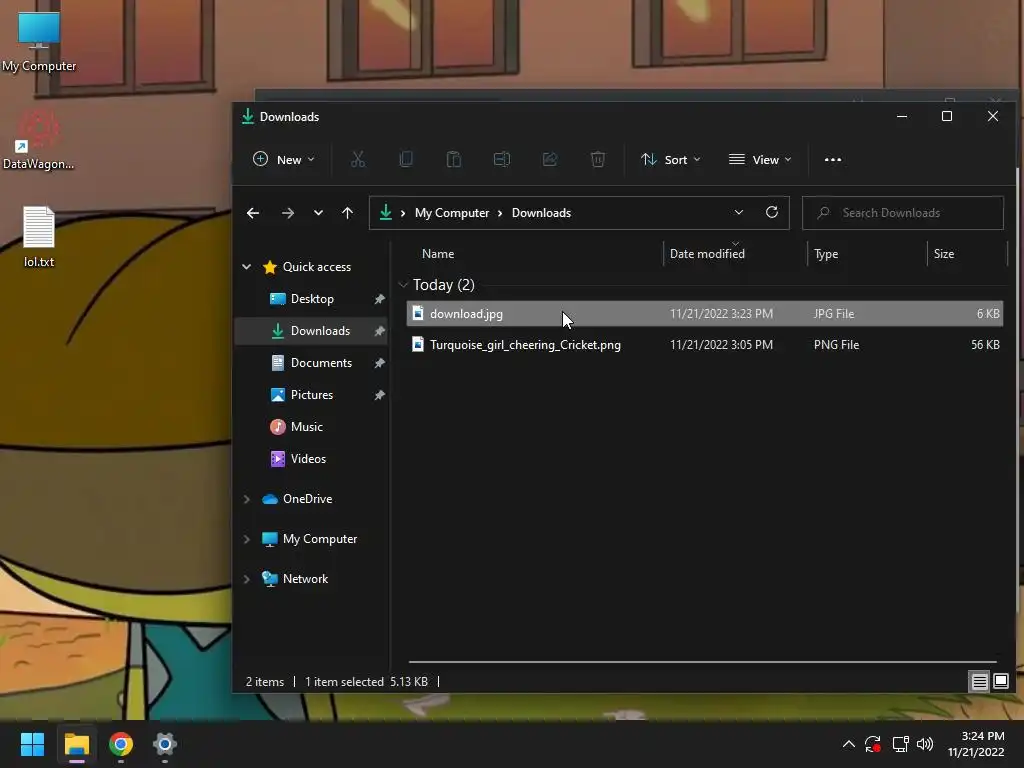The width and height of the screenshot is (1024, 768).
Task: Go back with the left arrow
Action: [253, 213]
